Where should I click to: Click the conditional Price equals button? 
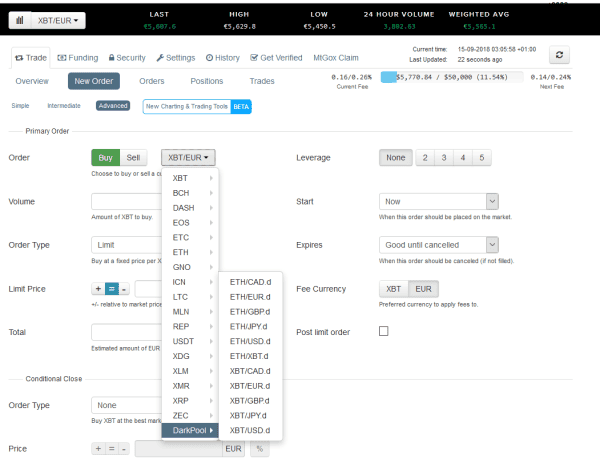(111, 449)
